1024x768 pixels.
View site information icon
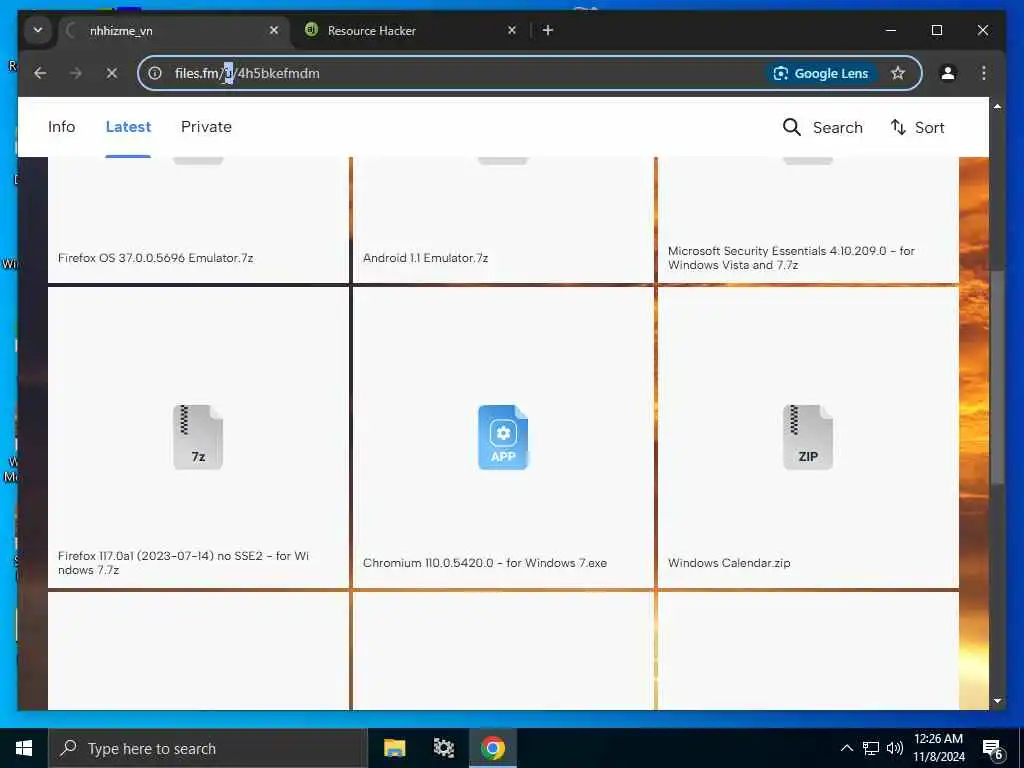pos(155,73)
